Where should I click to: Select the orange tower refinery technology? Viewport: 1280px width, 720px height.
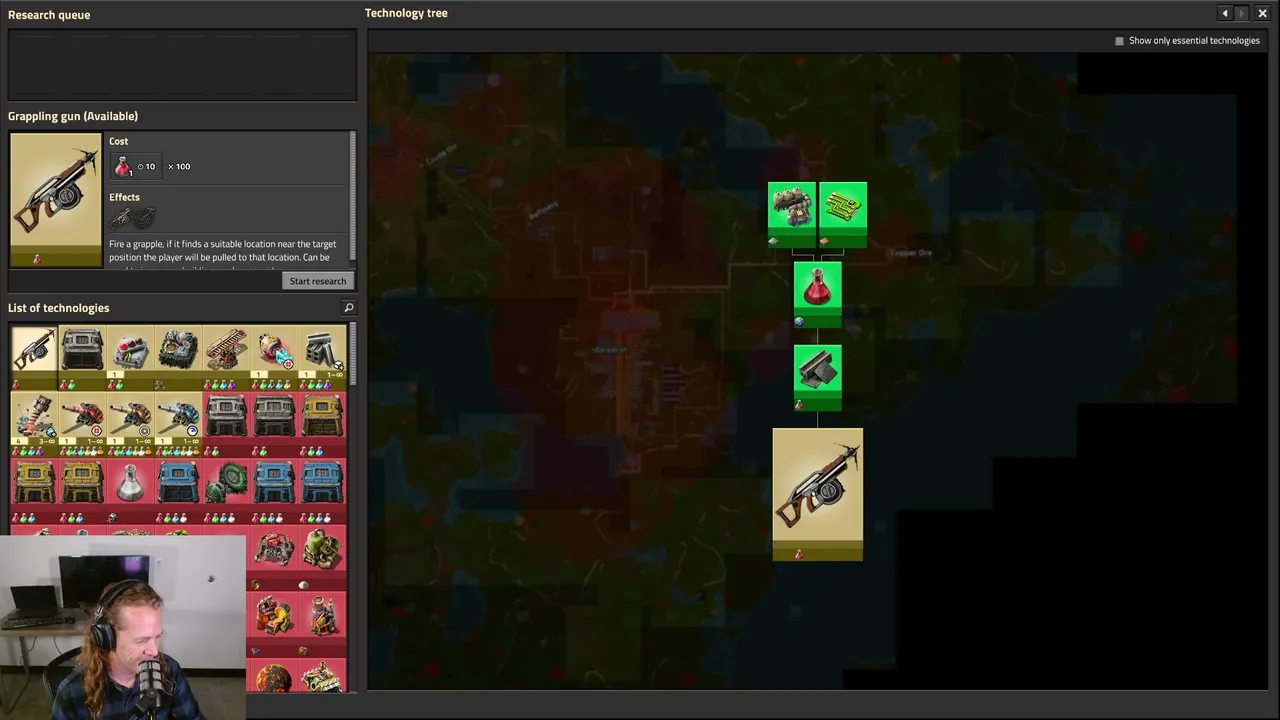(322, 623)
